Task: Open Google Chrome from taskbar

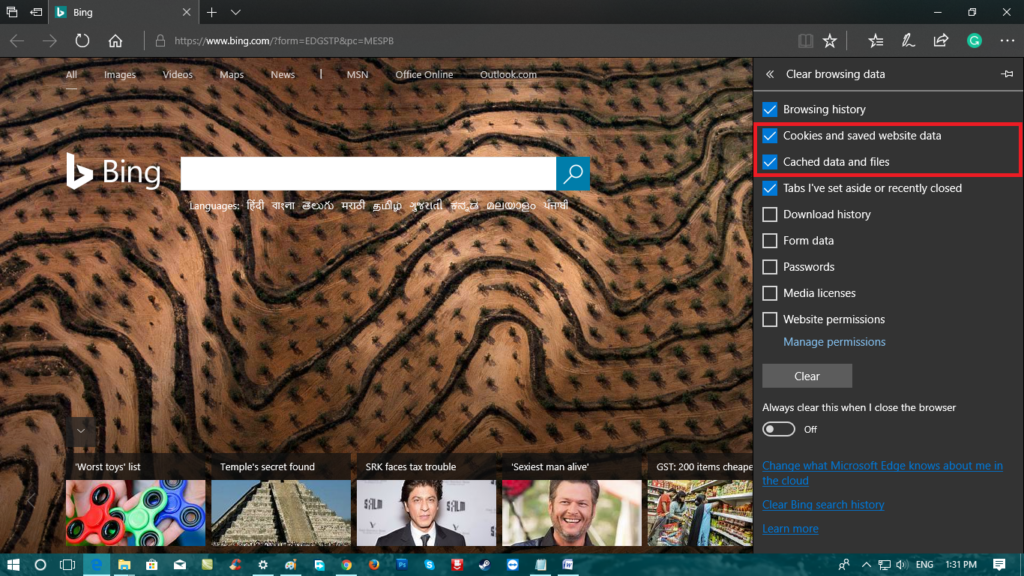Action: pos(346,564)
